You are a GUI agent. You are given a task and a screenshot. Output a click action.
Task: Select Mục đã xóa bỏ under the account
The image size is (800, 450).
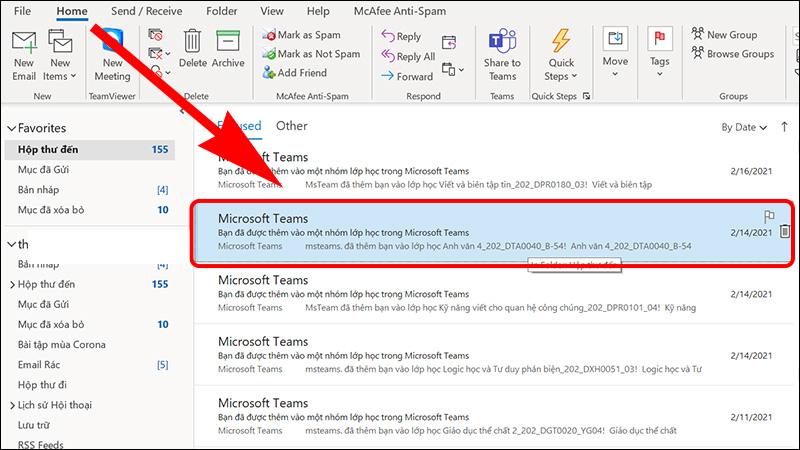pyautogui.click(x=90, y=324)
